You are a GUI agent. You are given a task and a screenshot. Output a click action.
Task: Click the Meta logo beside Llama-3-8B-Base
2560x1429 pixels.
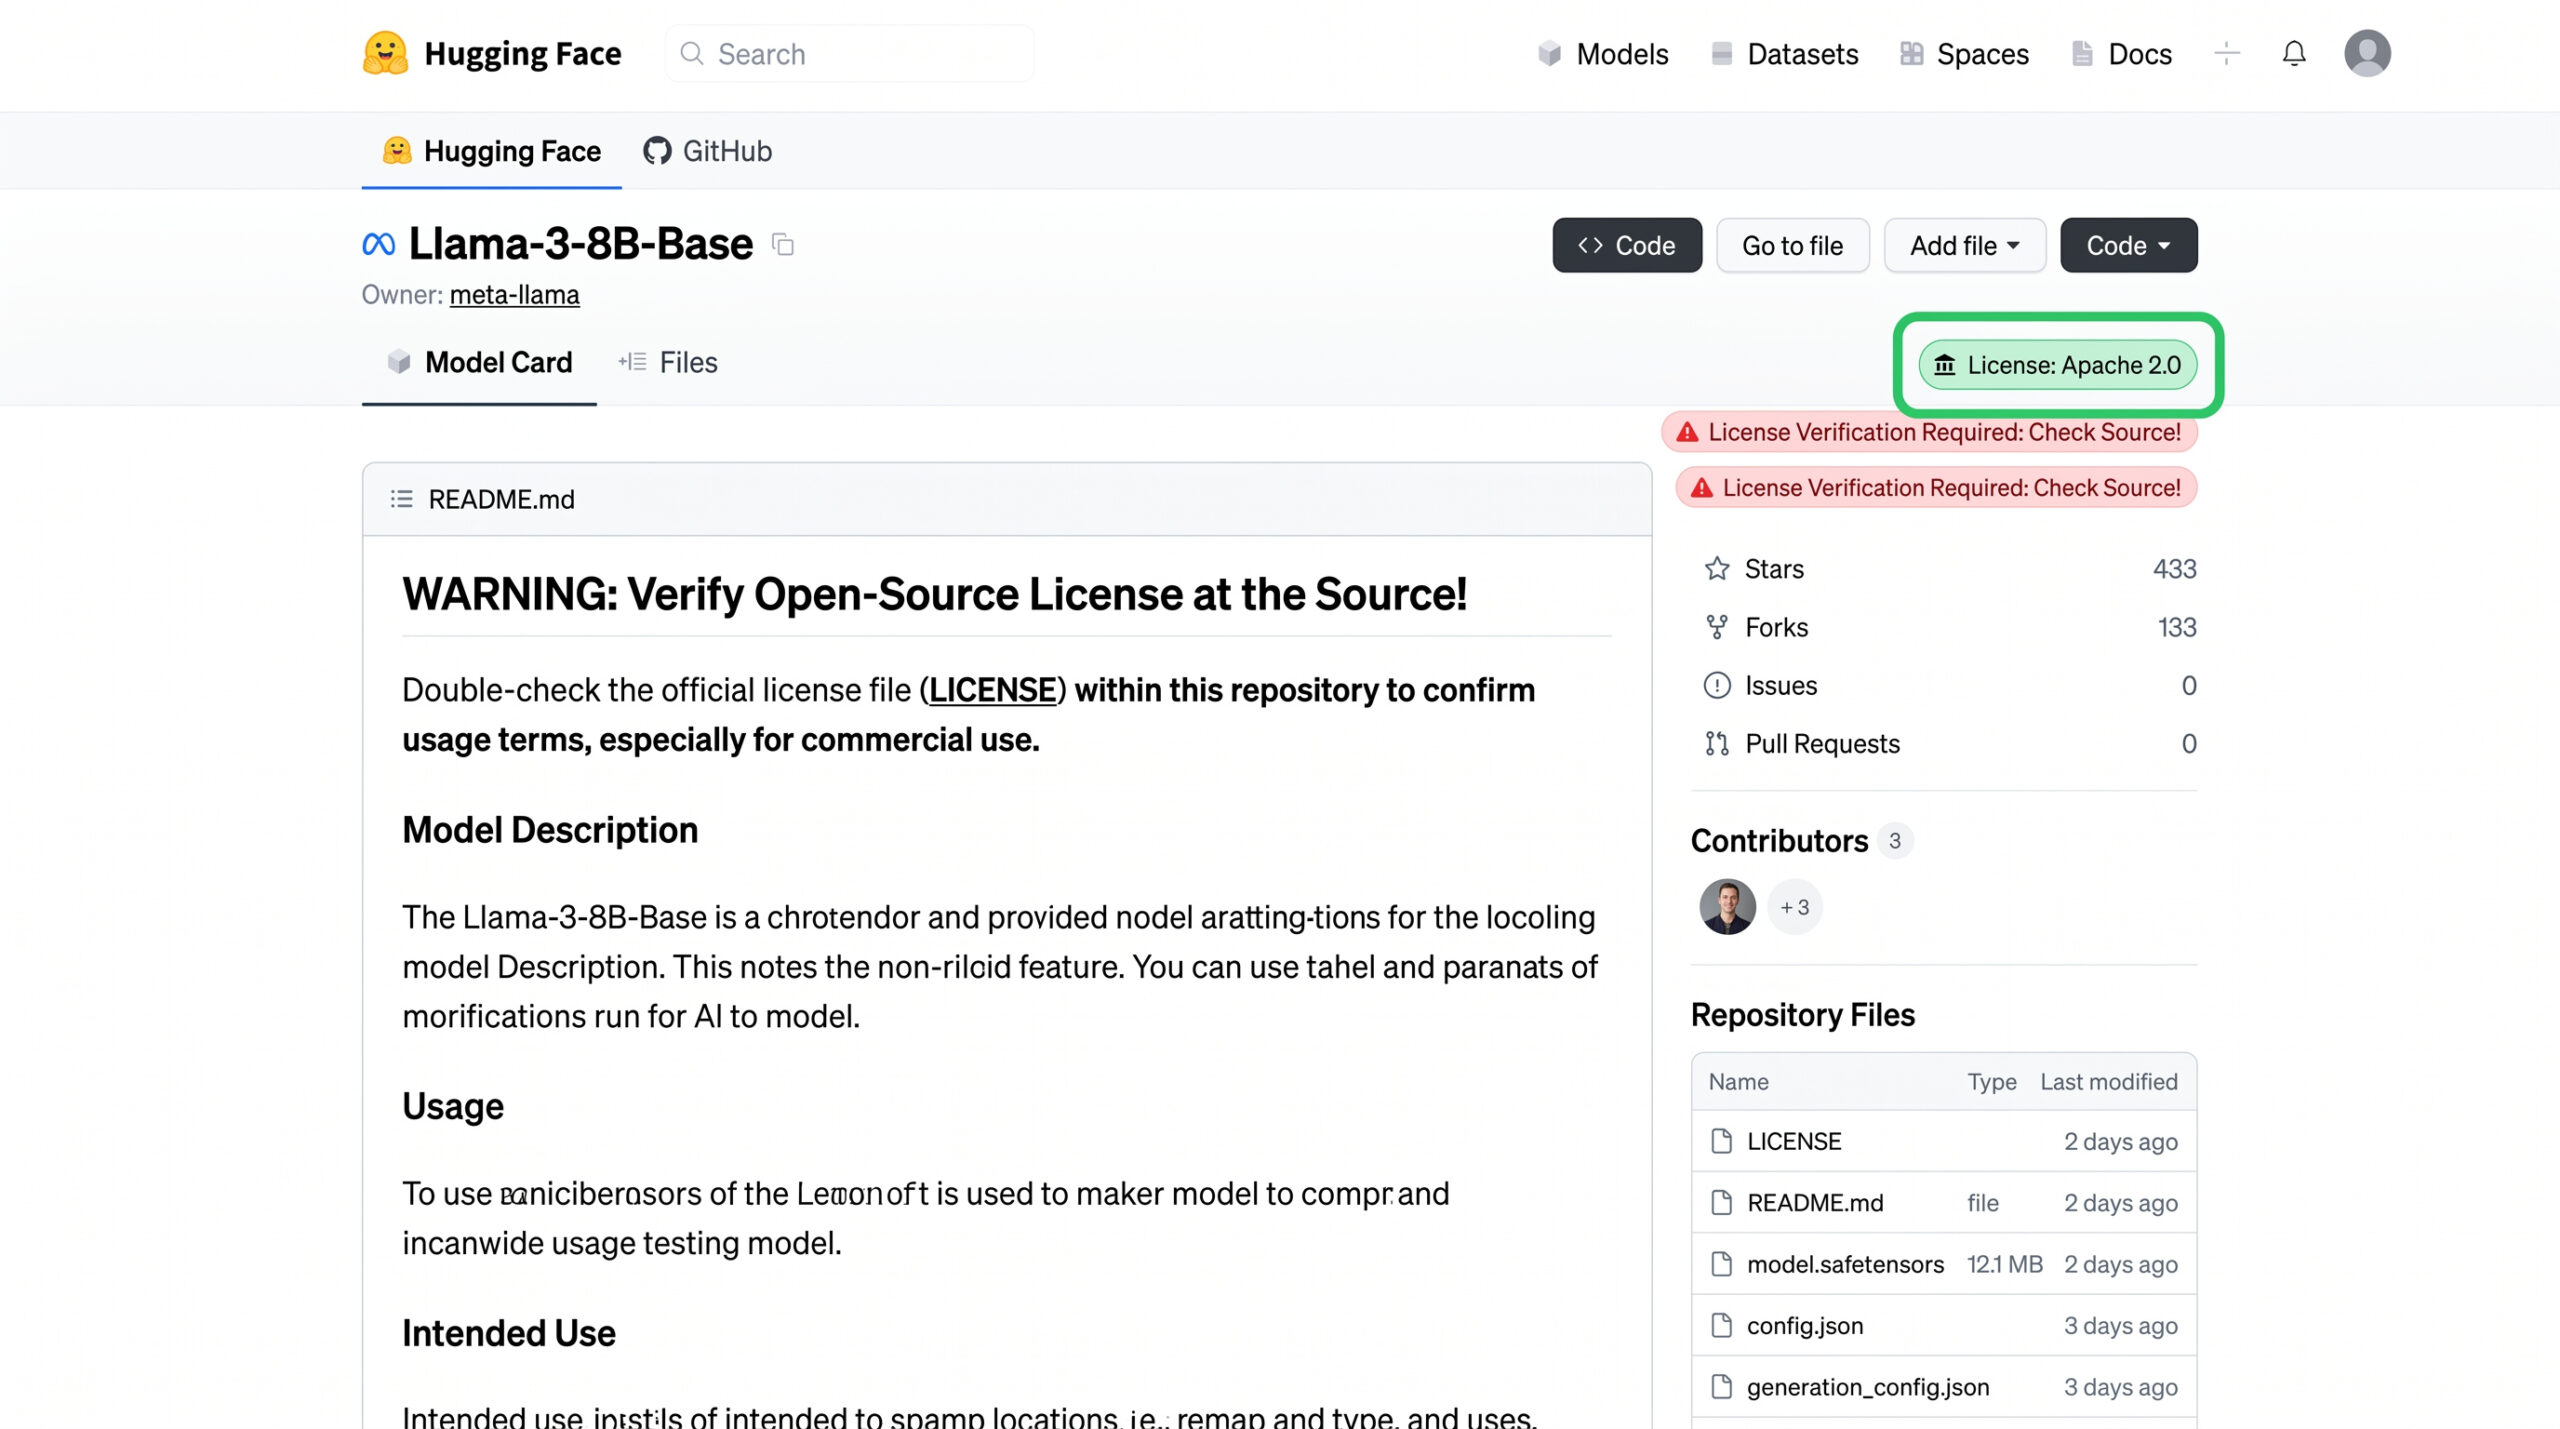coord(379,244)
